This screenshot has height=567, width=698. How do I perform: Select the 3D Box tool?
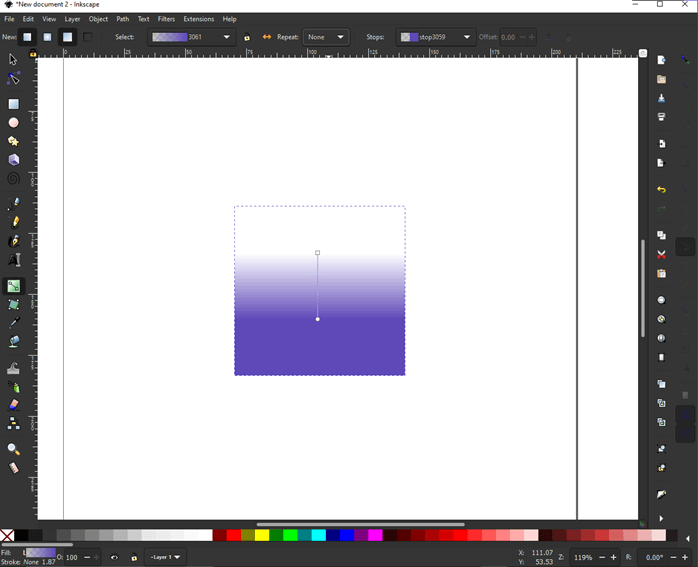tap(13, 160)
